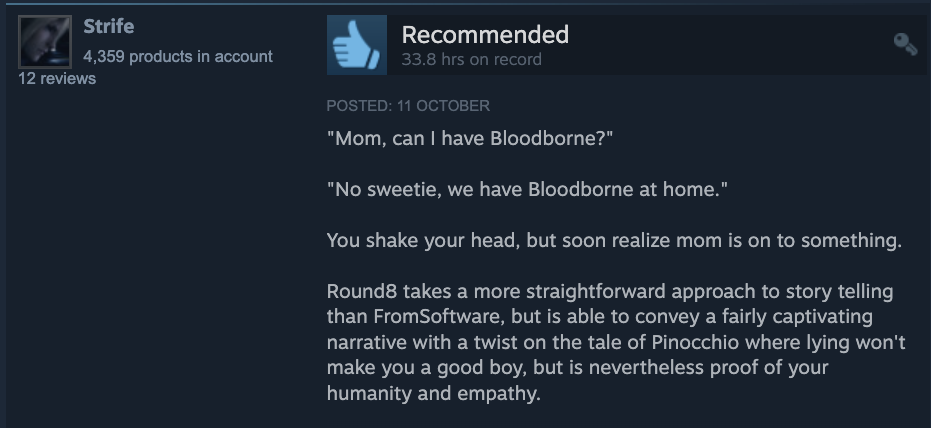This screenshot has height=428, width=931.
Task: Open the Strife username profile link
Action: 109,27
